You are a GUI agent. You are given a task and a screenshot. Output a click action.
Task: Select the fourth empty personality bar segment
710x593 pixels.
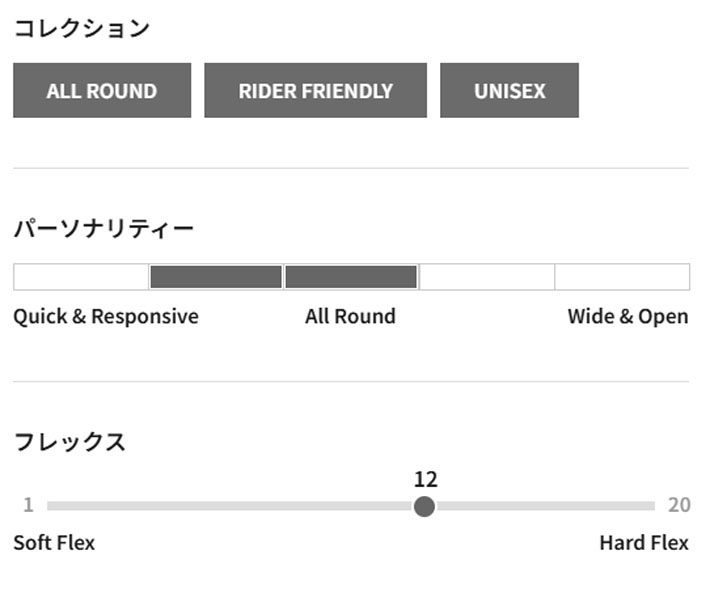[487, 277]
